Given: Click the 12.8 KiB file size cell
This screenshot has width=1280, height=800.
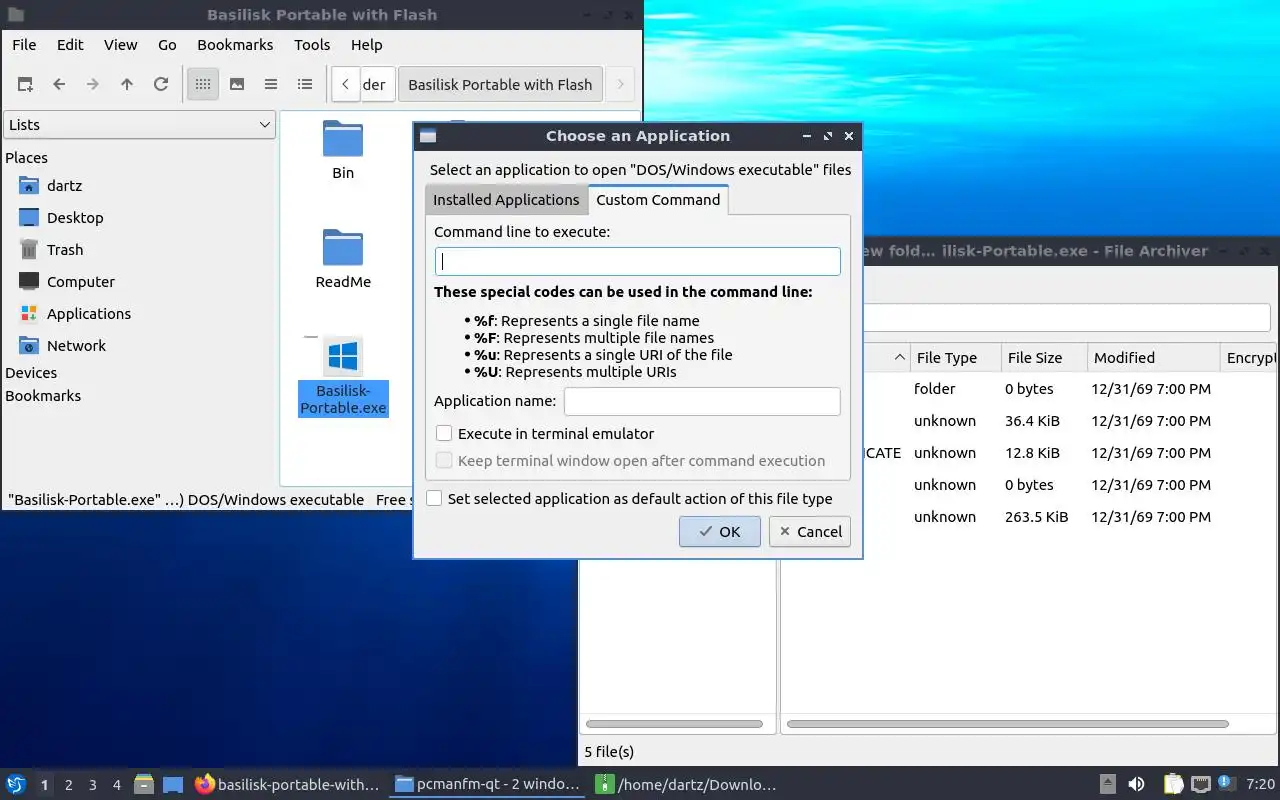Looking at the screenshot, I should [1032, 453].
